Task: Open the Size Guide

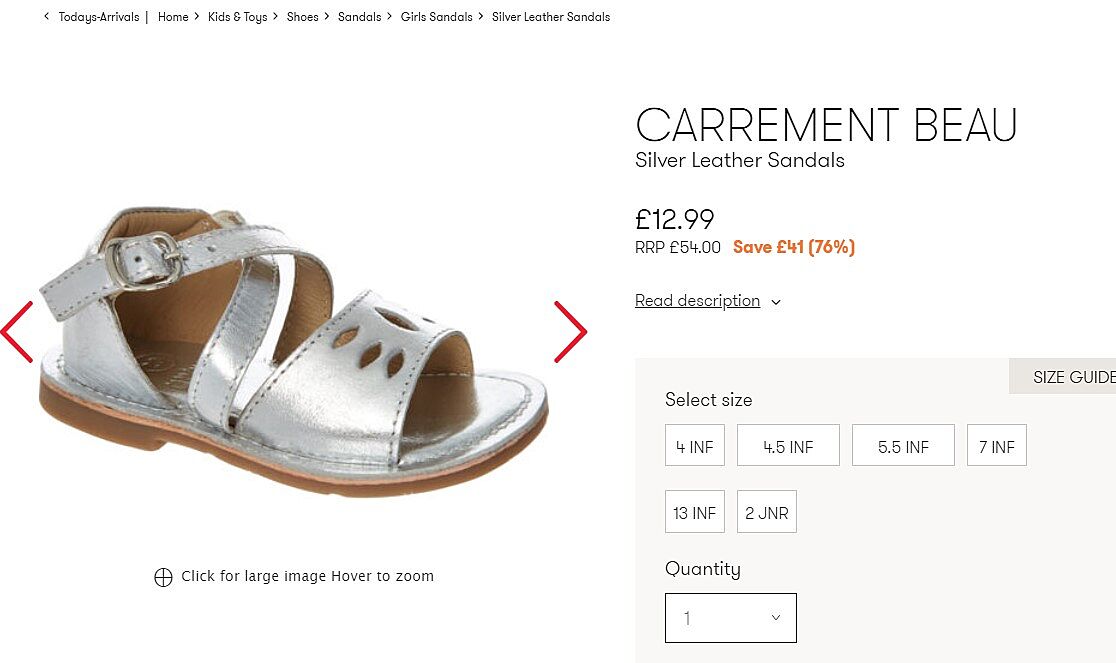Action: coord(1072,377)
